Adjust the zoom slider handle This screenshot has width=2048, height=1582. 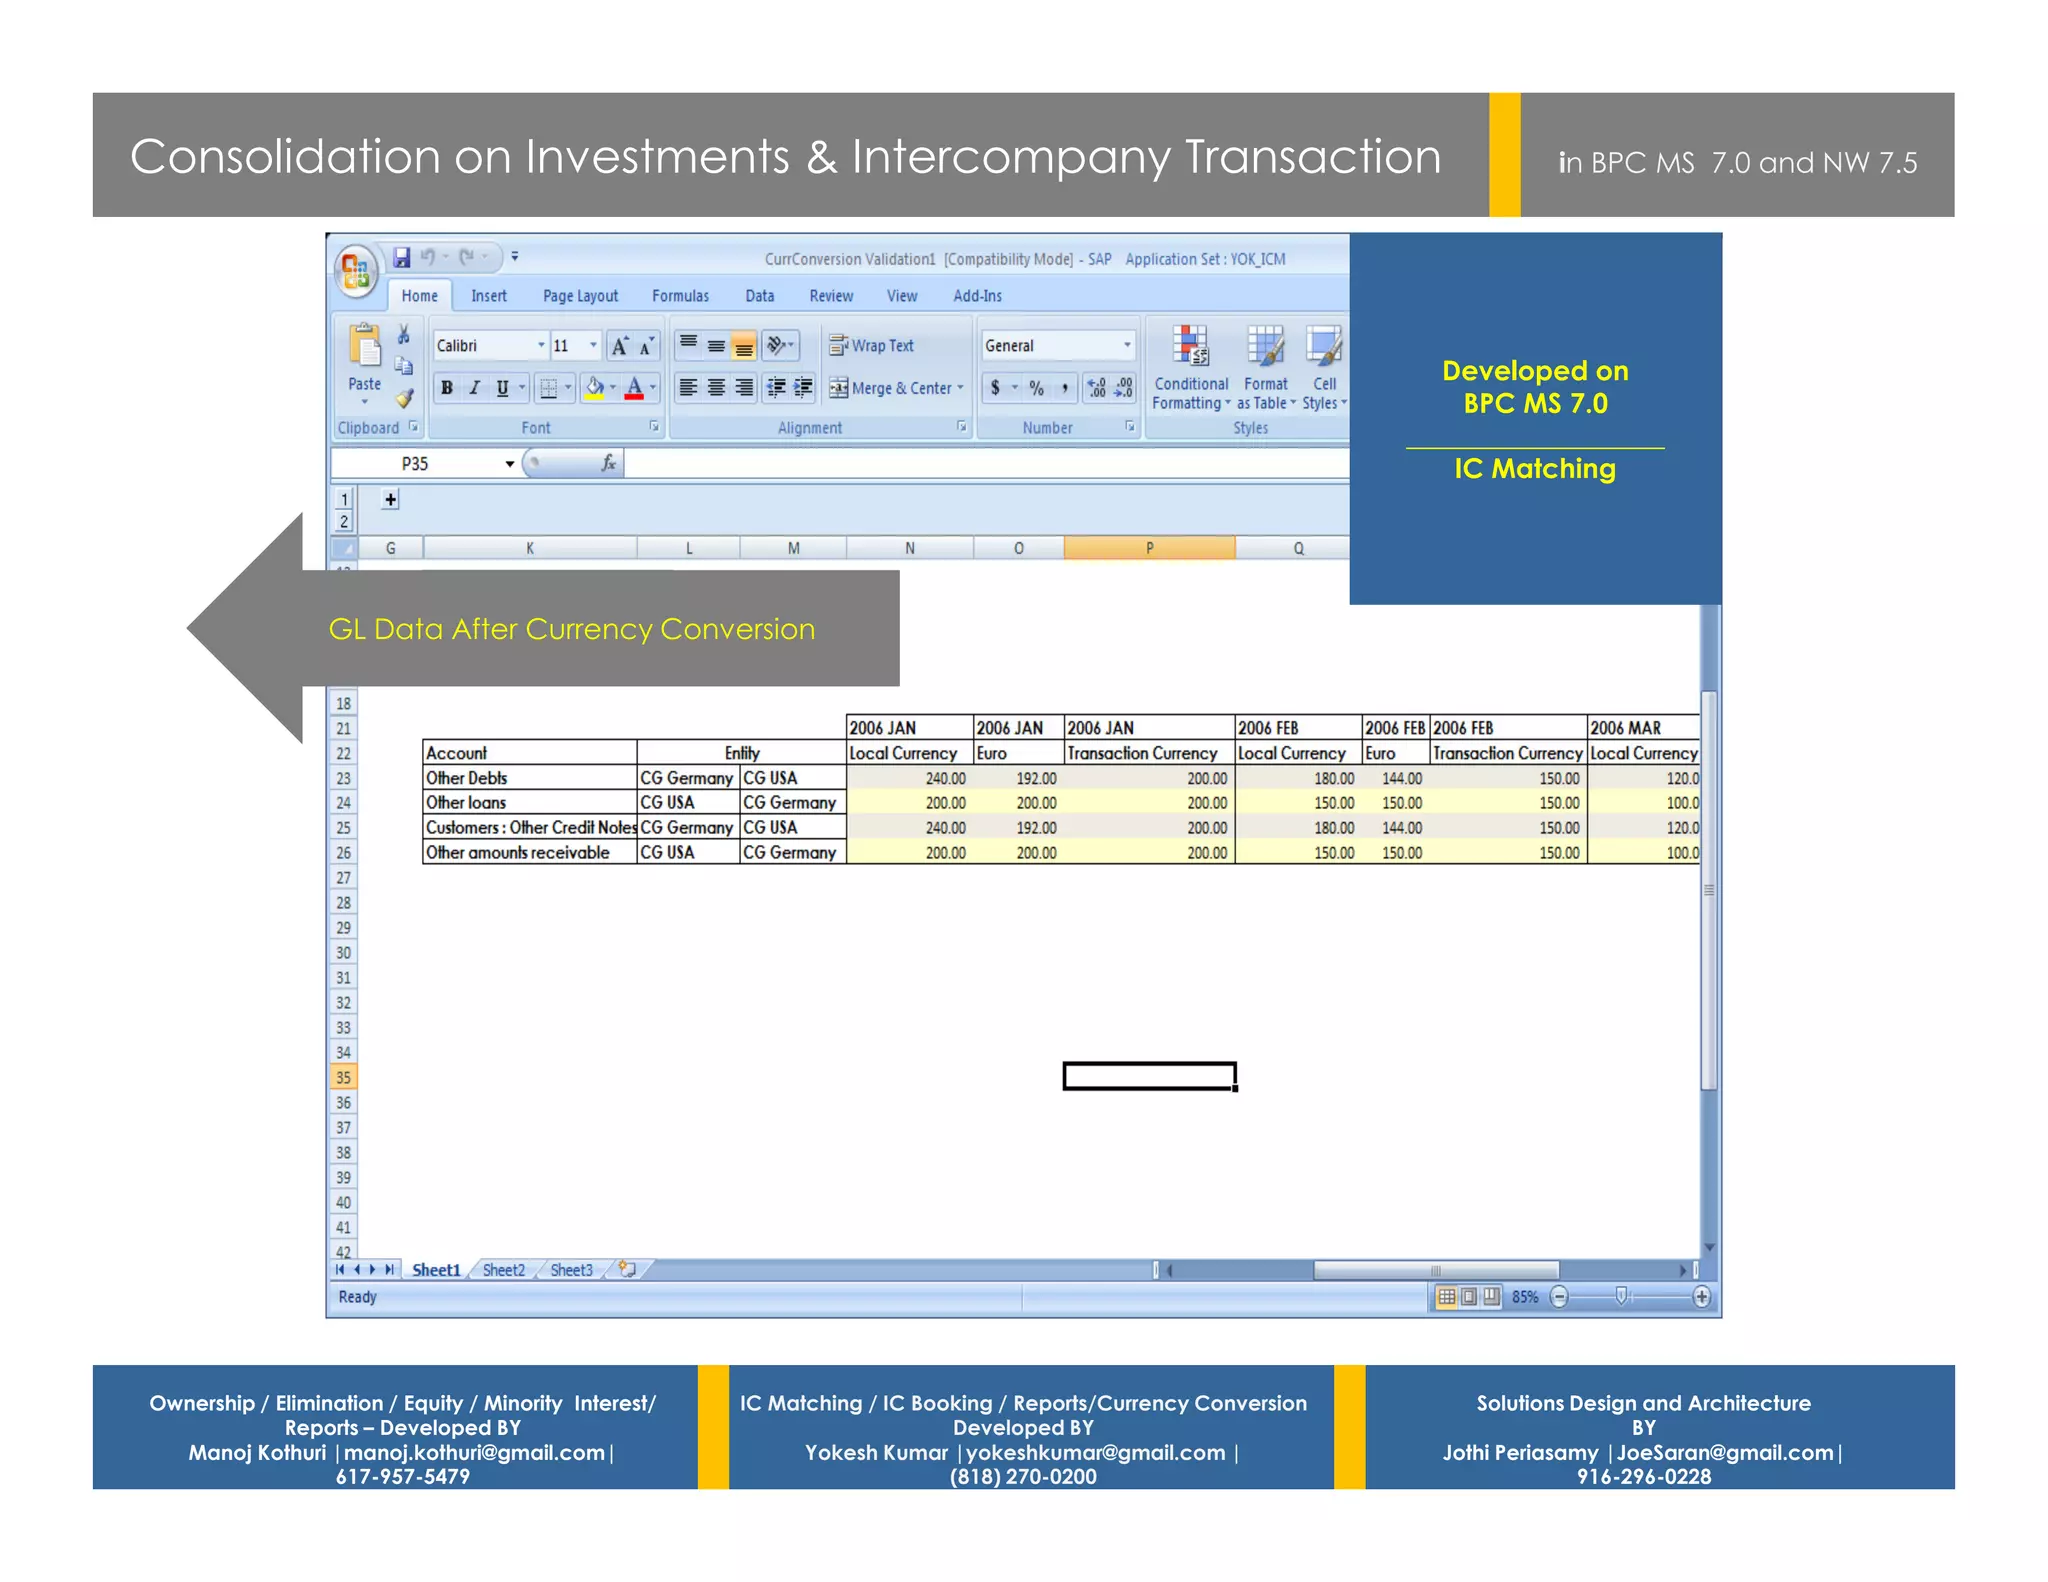pos(1621,1297)
